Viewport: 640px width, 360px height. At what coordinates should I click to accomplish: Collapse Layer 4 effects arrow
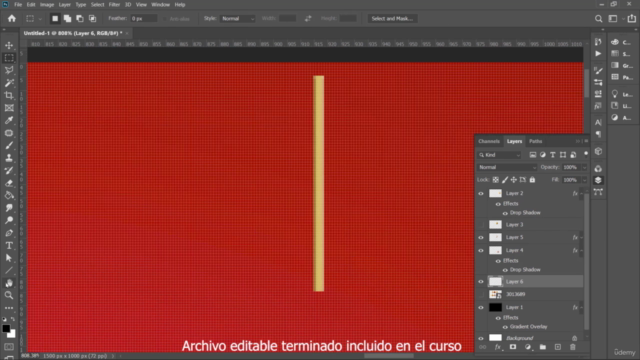[x=582, y=250]
